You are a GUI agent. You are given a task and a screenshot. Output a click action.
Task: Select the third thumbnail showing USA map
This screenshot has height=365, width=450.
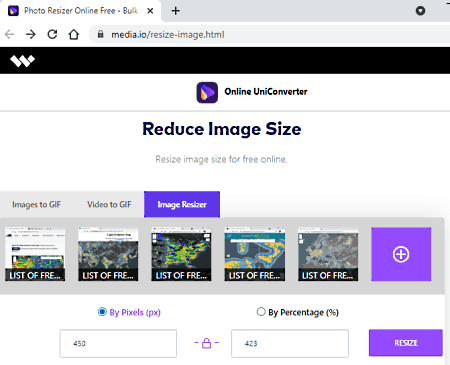click(181, 254)
